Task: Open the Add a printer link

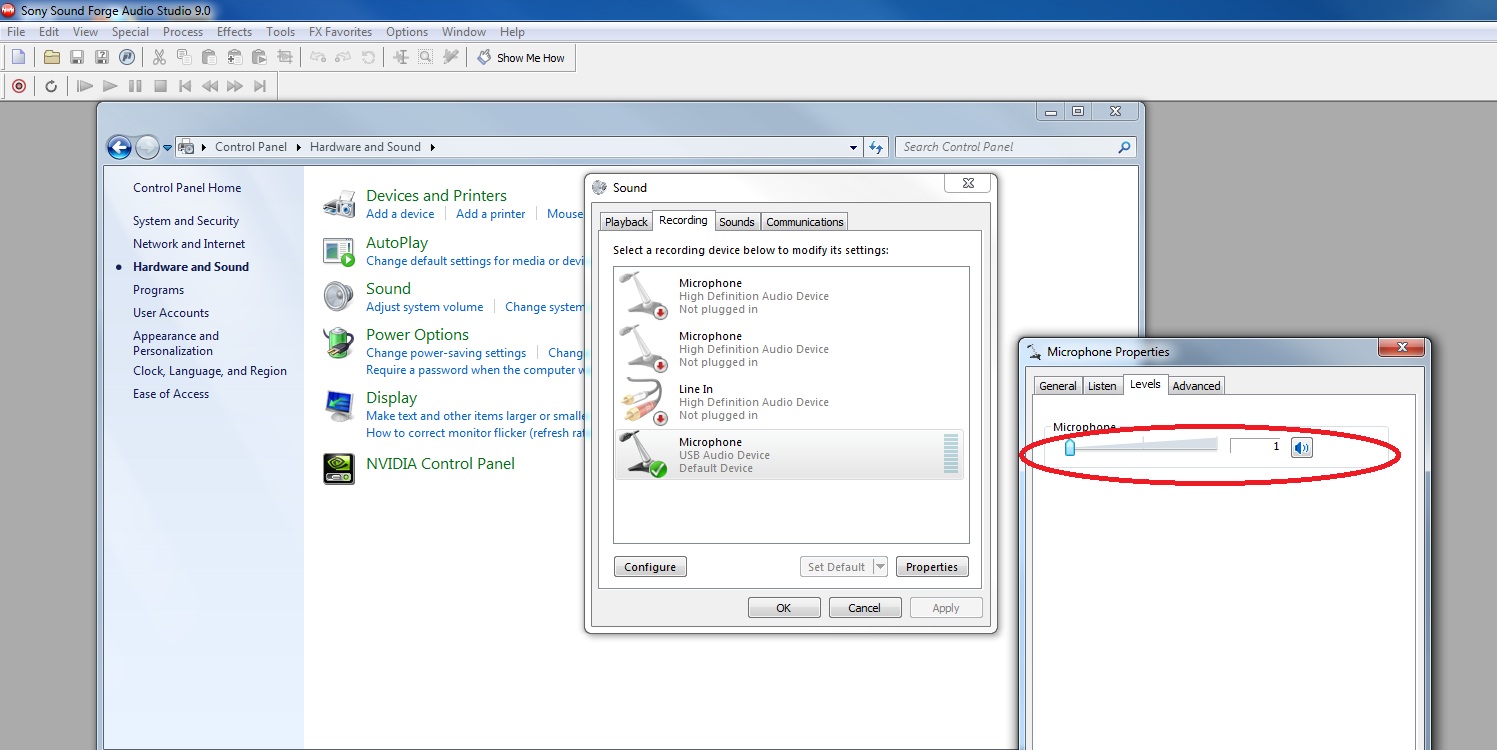Action: pyautogui.click(x=490, y=214)
